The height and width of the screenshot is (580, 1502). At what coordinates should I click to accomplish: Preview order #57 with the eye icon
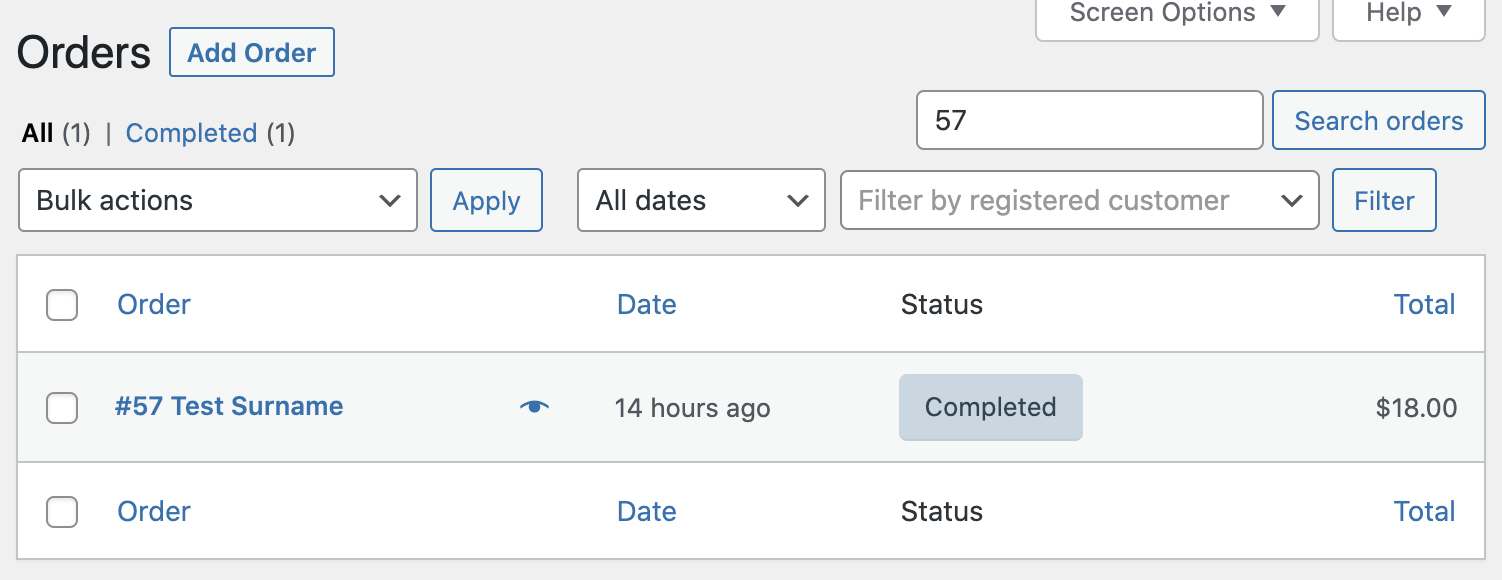coord(535,406)
